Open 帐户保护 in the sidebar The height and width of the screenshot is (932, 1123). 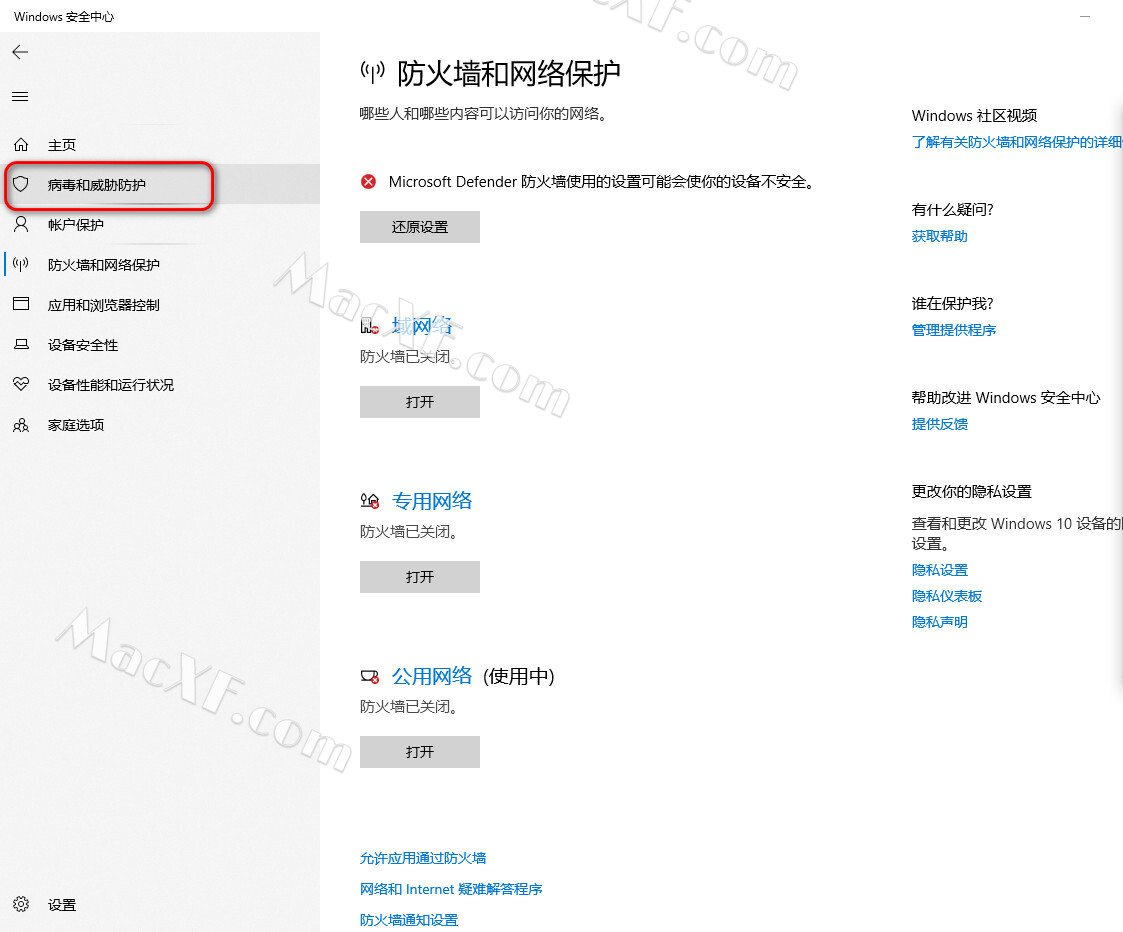click(x=160, y=224)
